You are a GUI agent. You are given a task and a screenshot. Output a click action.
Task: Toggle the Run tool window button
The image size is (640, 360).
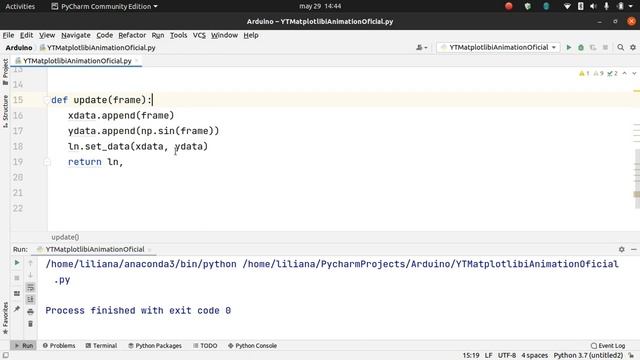[24, 346]
